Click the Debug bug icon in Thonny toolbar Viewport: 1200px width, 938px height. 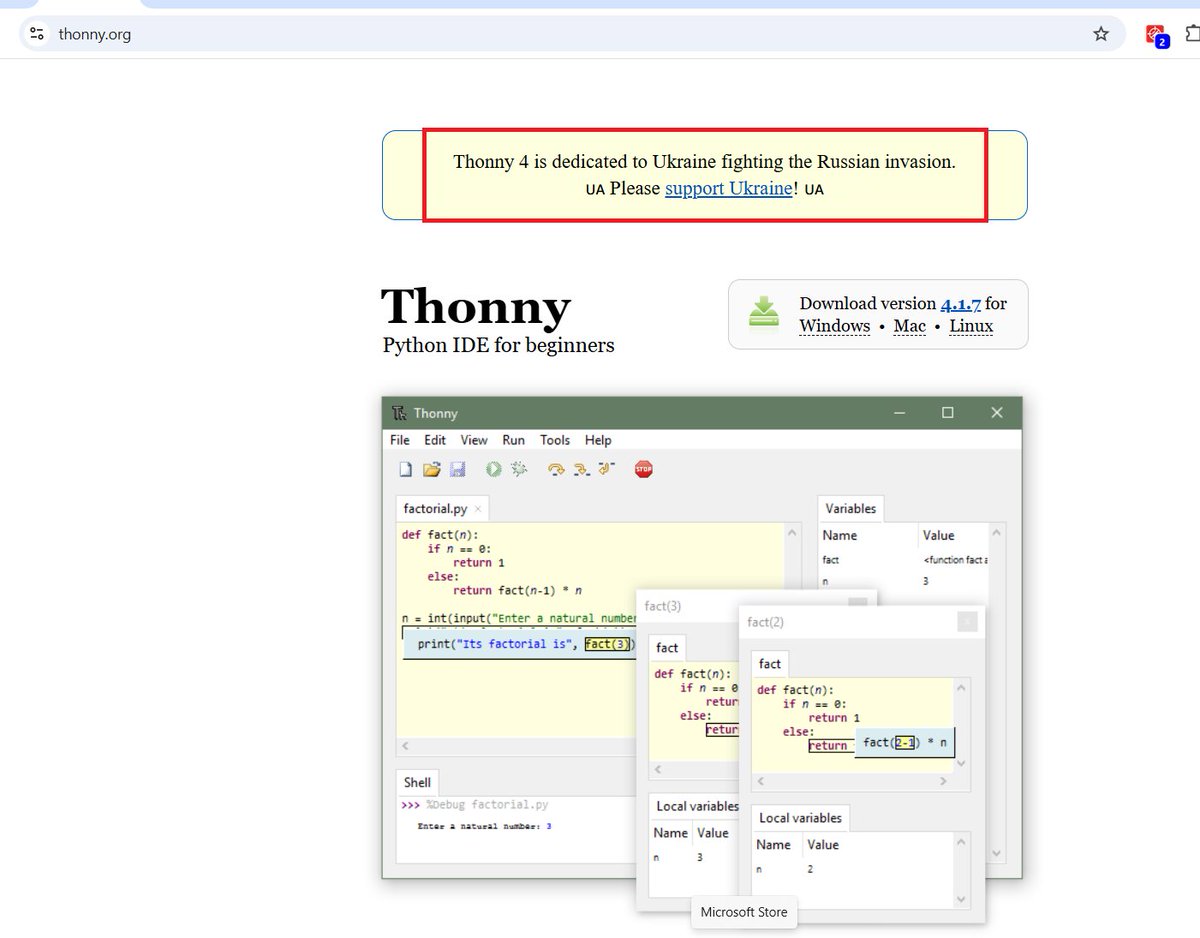(x=518, y=469)
